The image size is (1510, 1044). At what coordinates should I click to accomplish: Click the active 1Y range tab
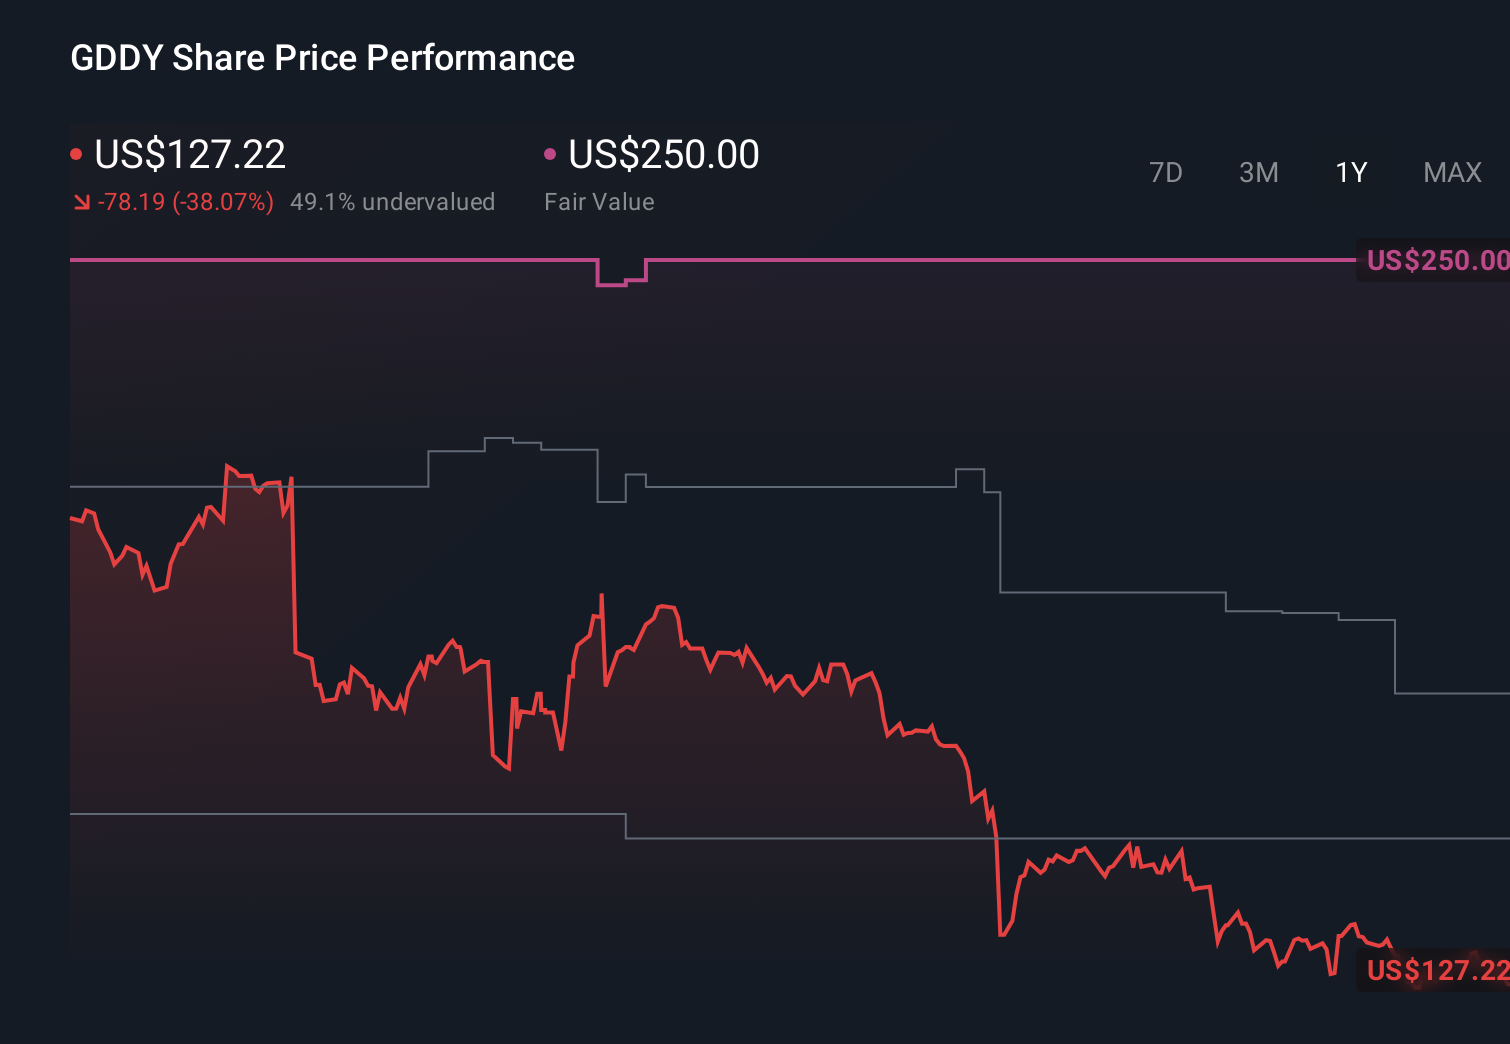(x=1351, y=173)
